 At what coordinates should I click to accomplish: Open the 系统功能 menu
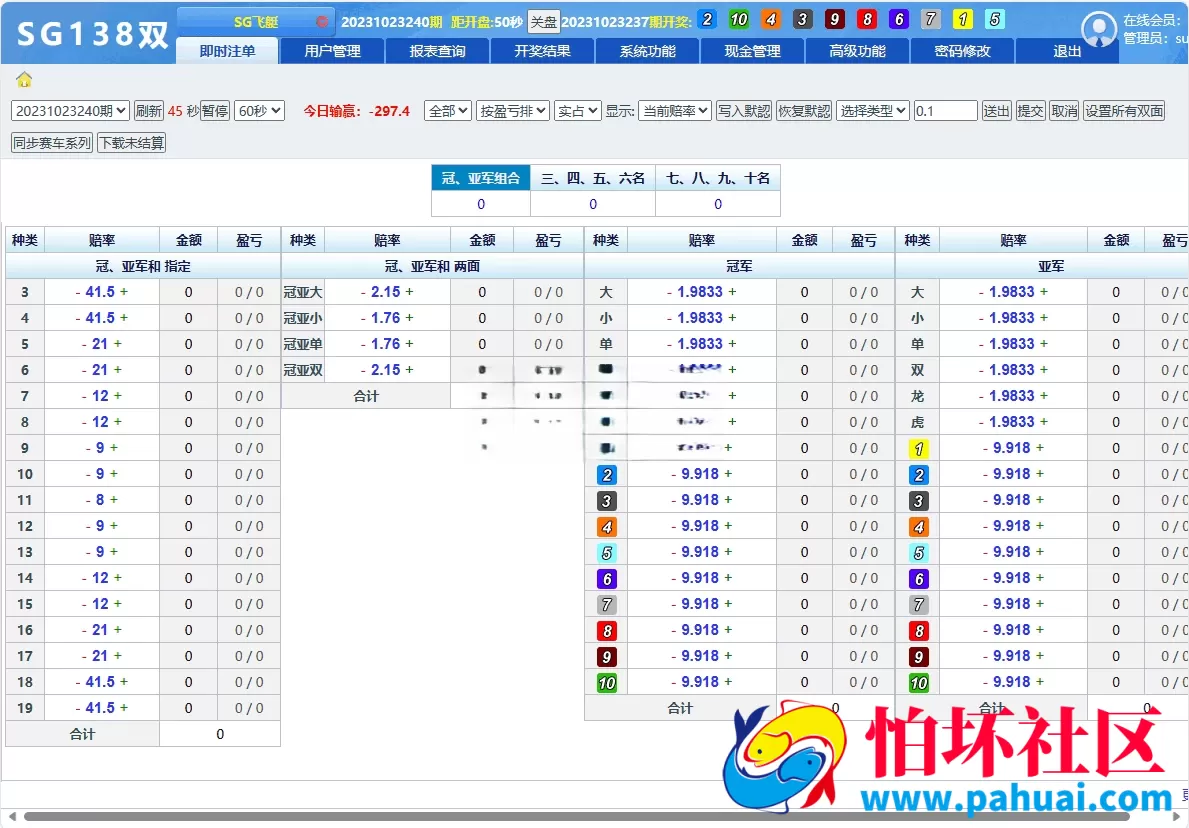click(x=648, y=51)
